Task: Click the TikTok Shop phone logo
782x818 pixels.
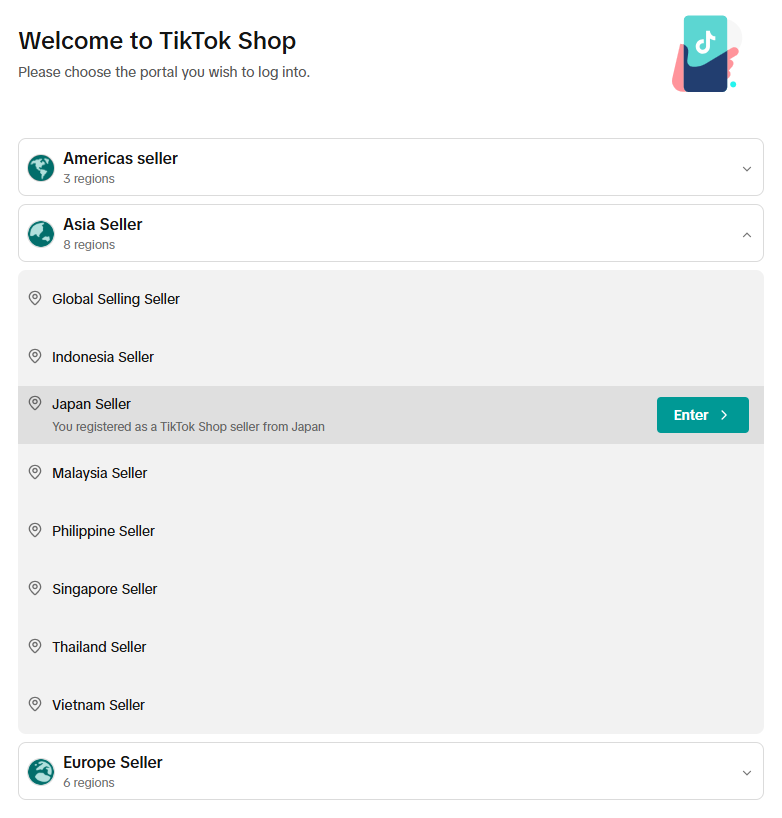Action: coord(706,54)
